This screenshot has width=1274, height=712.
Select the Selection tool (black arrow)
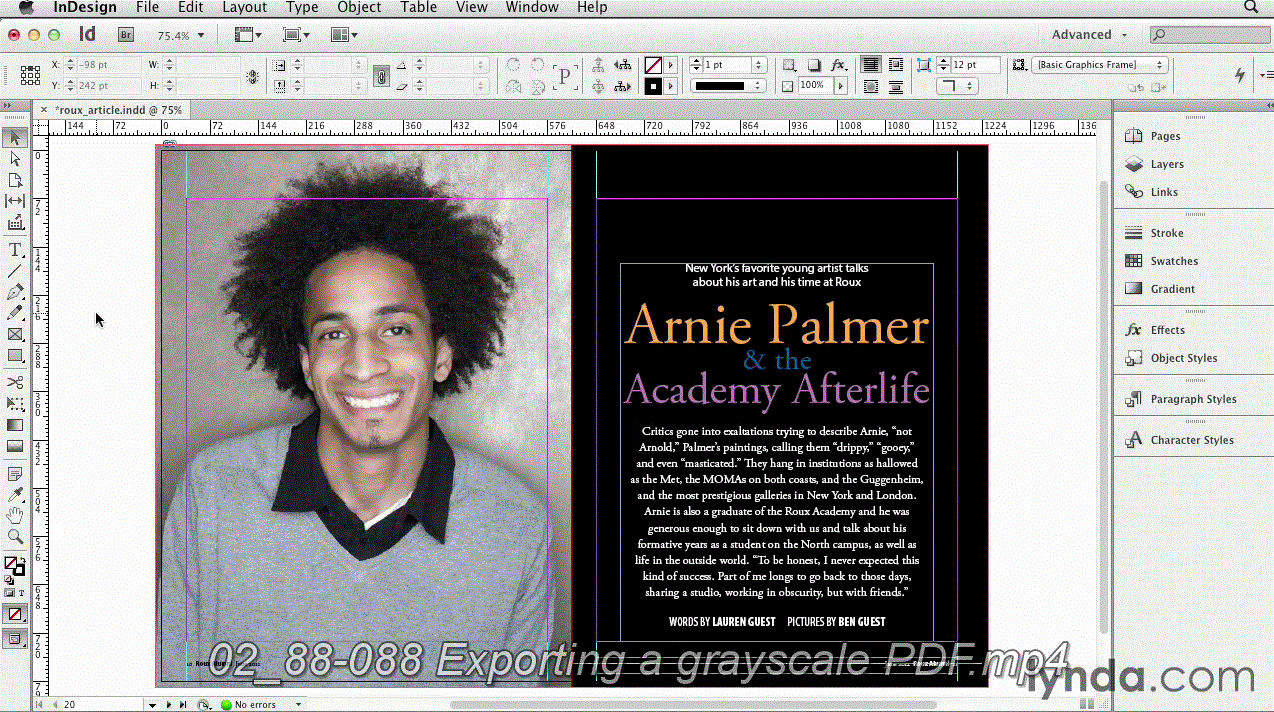[x=15, y=137]
